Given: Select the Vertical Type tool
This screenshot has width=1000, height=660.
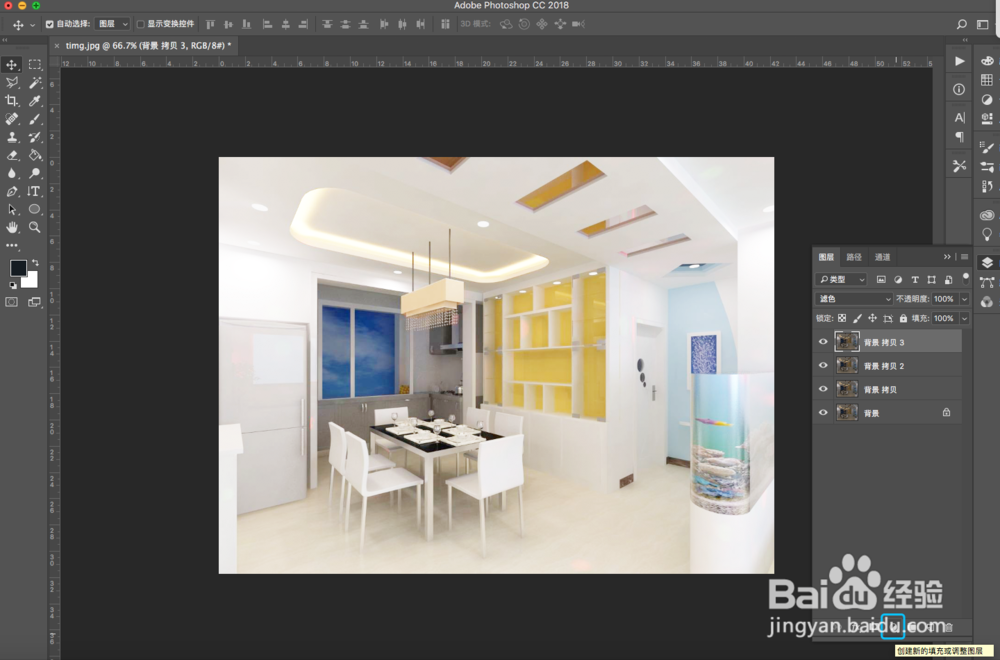Looking at the screenshot, I should click(x=34, y=191).
